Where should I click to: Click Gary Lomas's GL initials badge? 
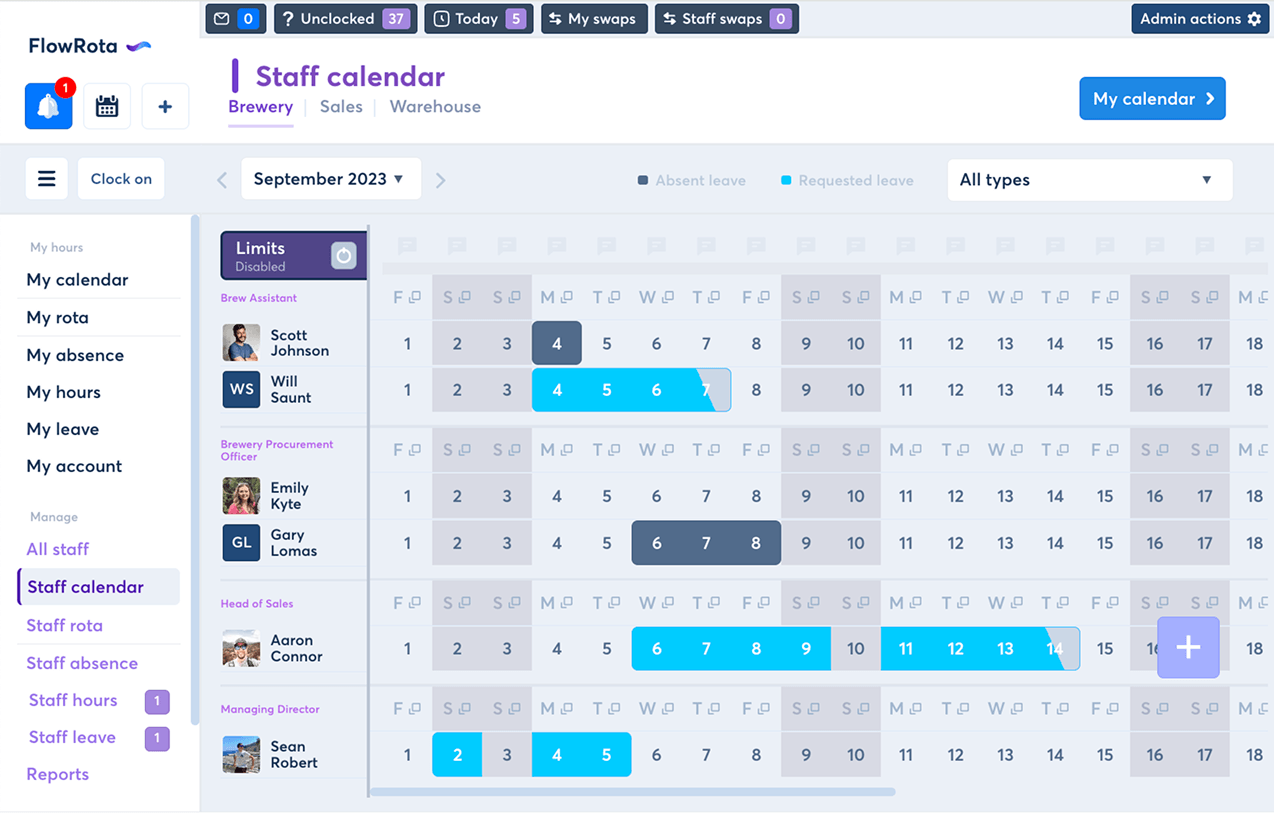[x=241, y=542]
